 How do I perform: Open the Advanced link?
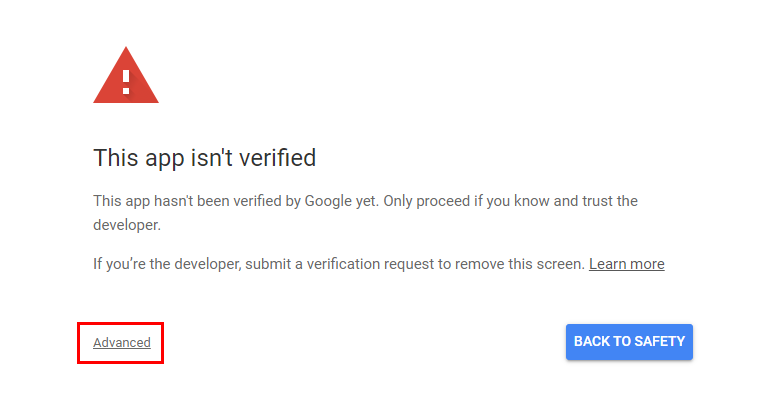pyautogui.click(x=122, y=342)
